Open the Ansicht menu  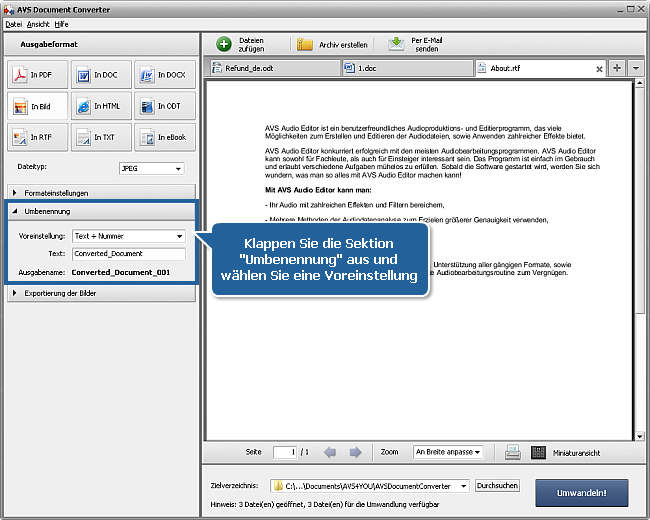(x=38, y=24)
